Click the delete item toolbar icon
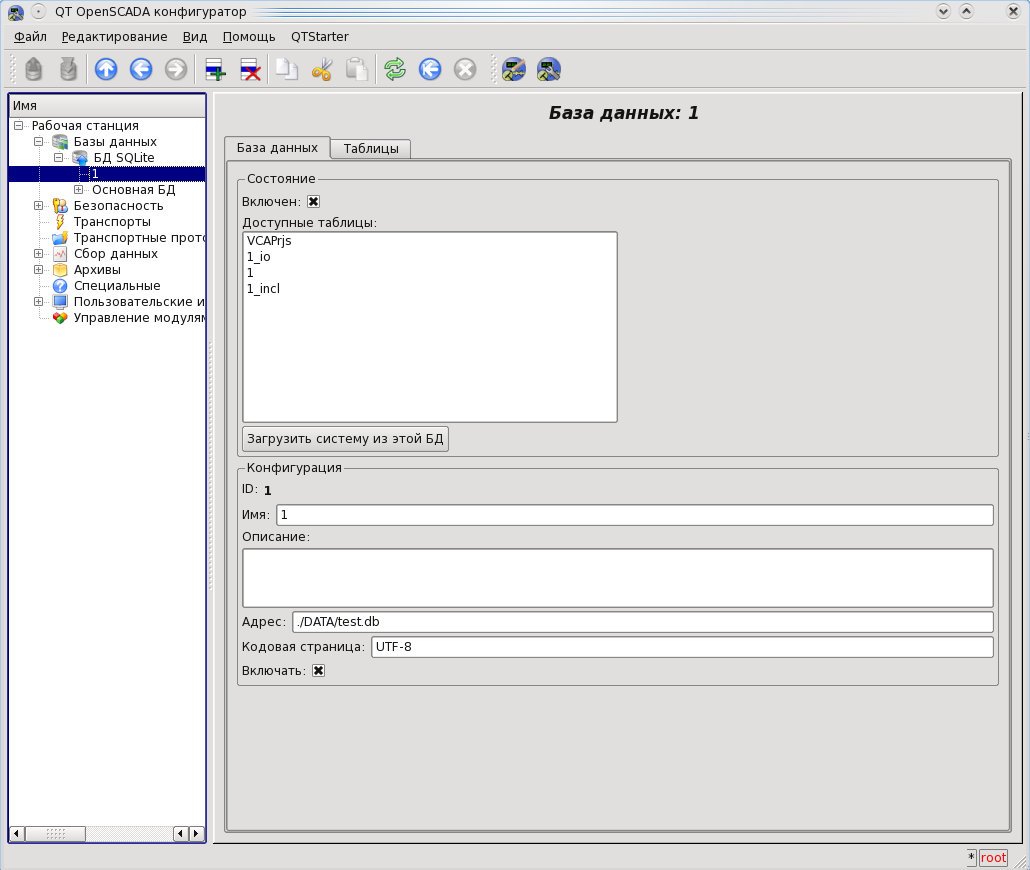This screenshot has width=1030, height=870. [x=251, y=69]
